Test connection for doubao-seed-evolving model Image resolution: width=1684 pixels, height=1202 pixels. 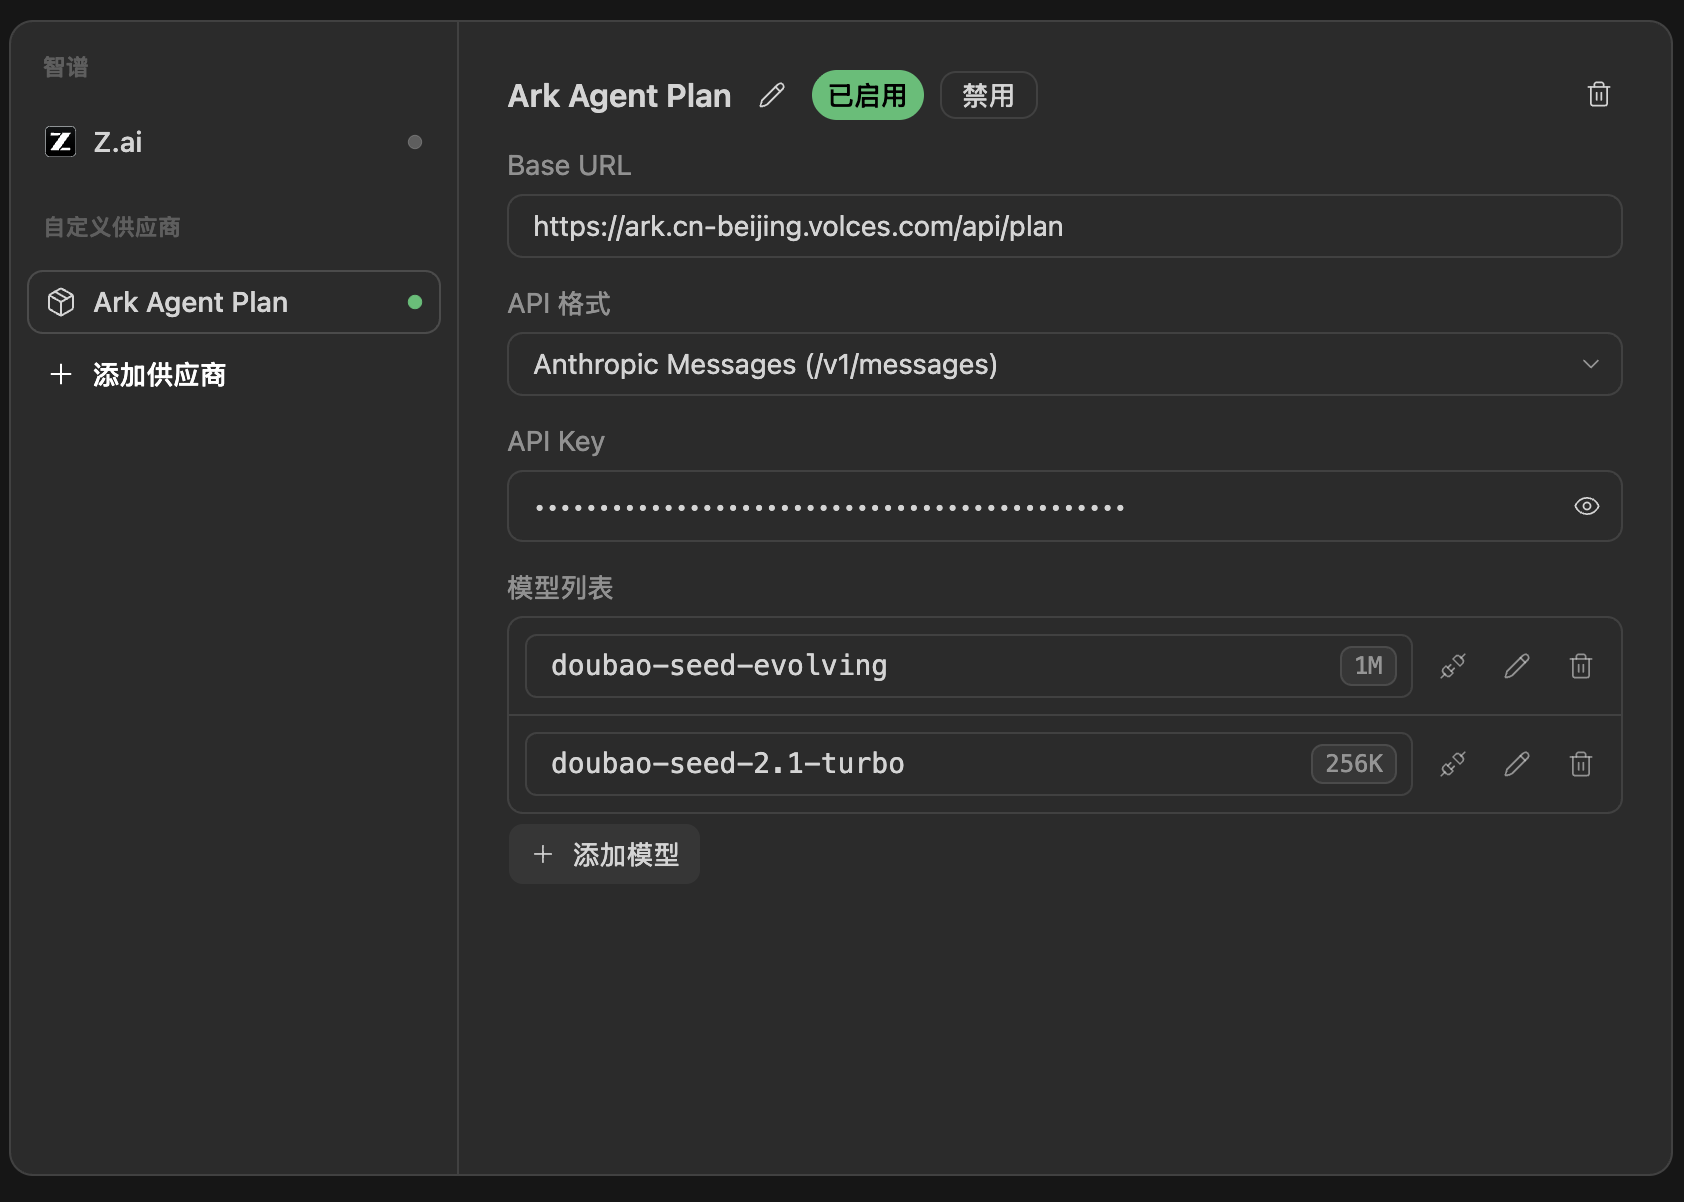(x=1453, y=666)
